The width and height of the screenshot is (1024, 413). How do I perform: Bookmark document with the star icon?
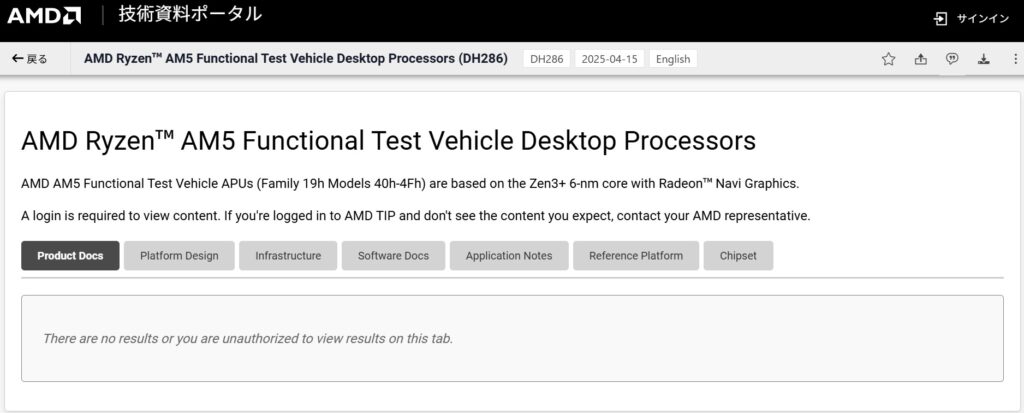pos(888,59)
